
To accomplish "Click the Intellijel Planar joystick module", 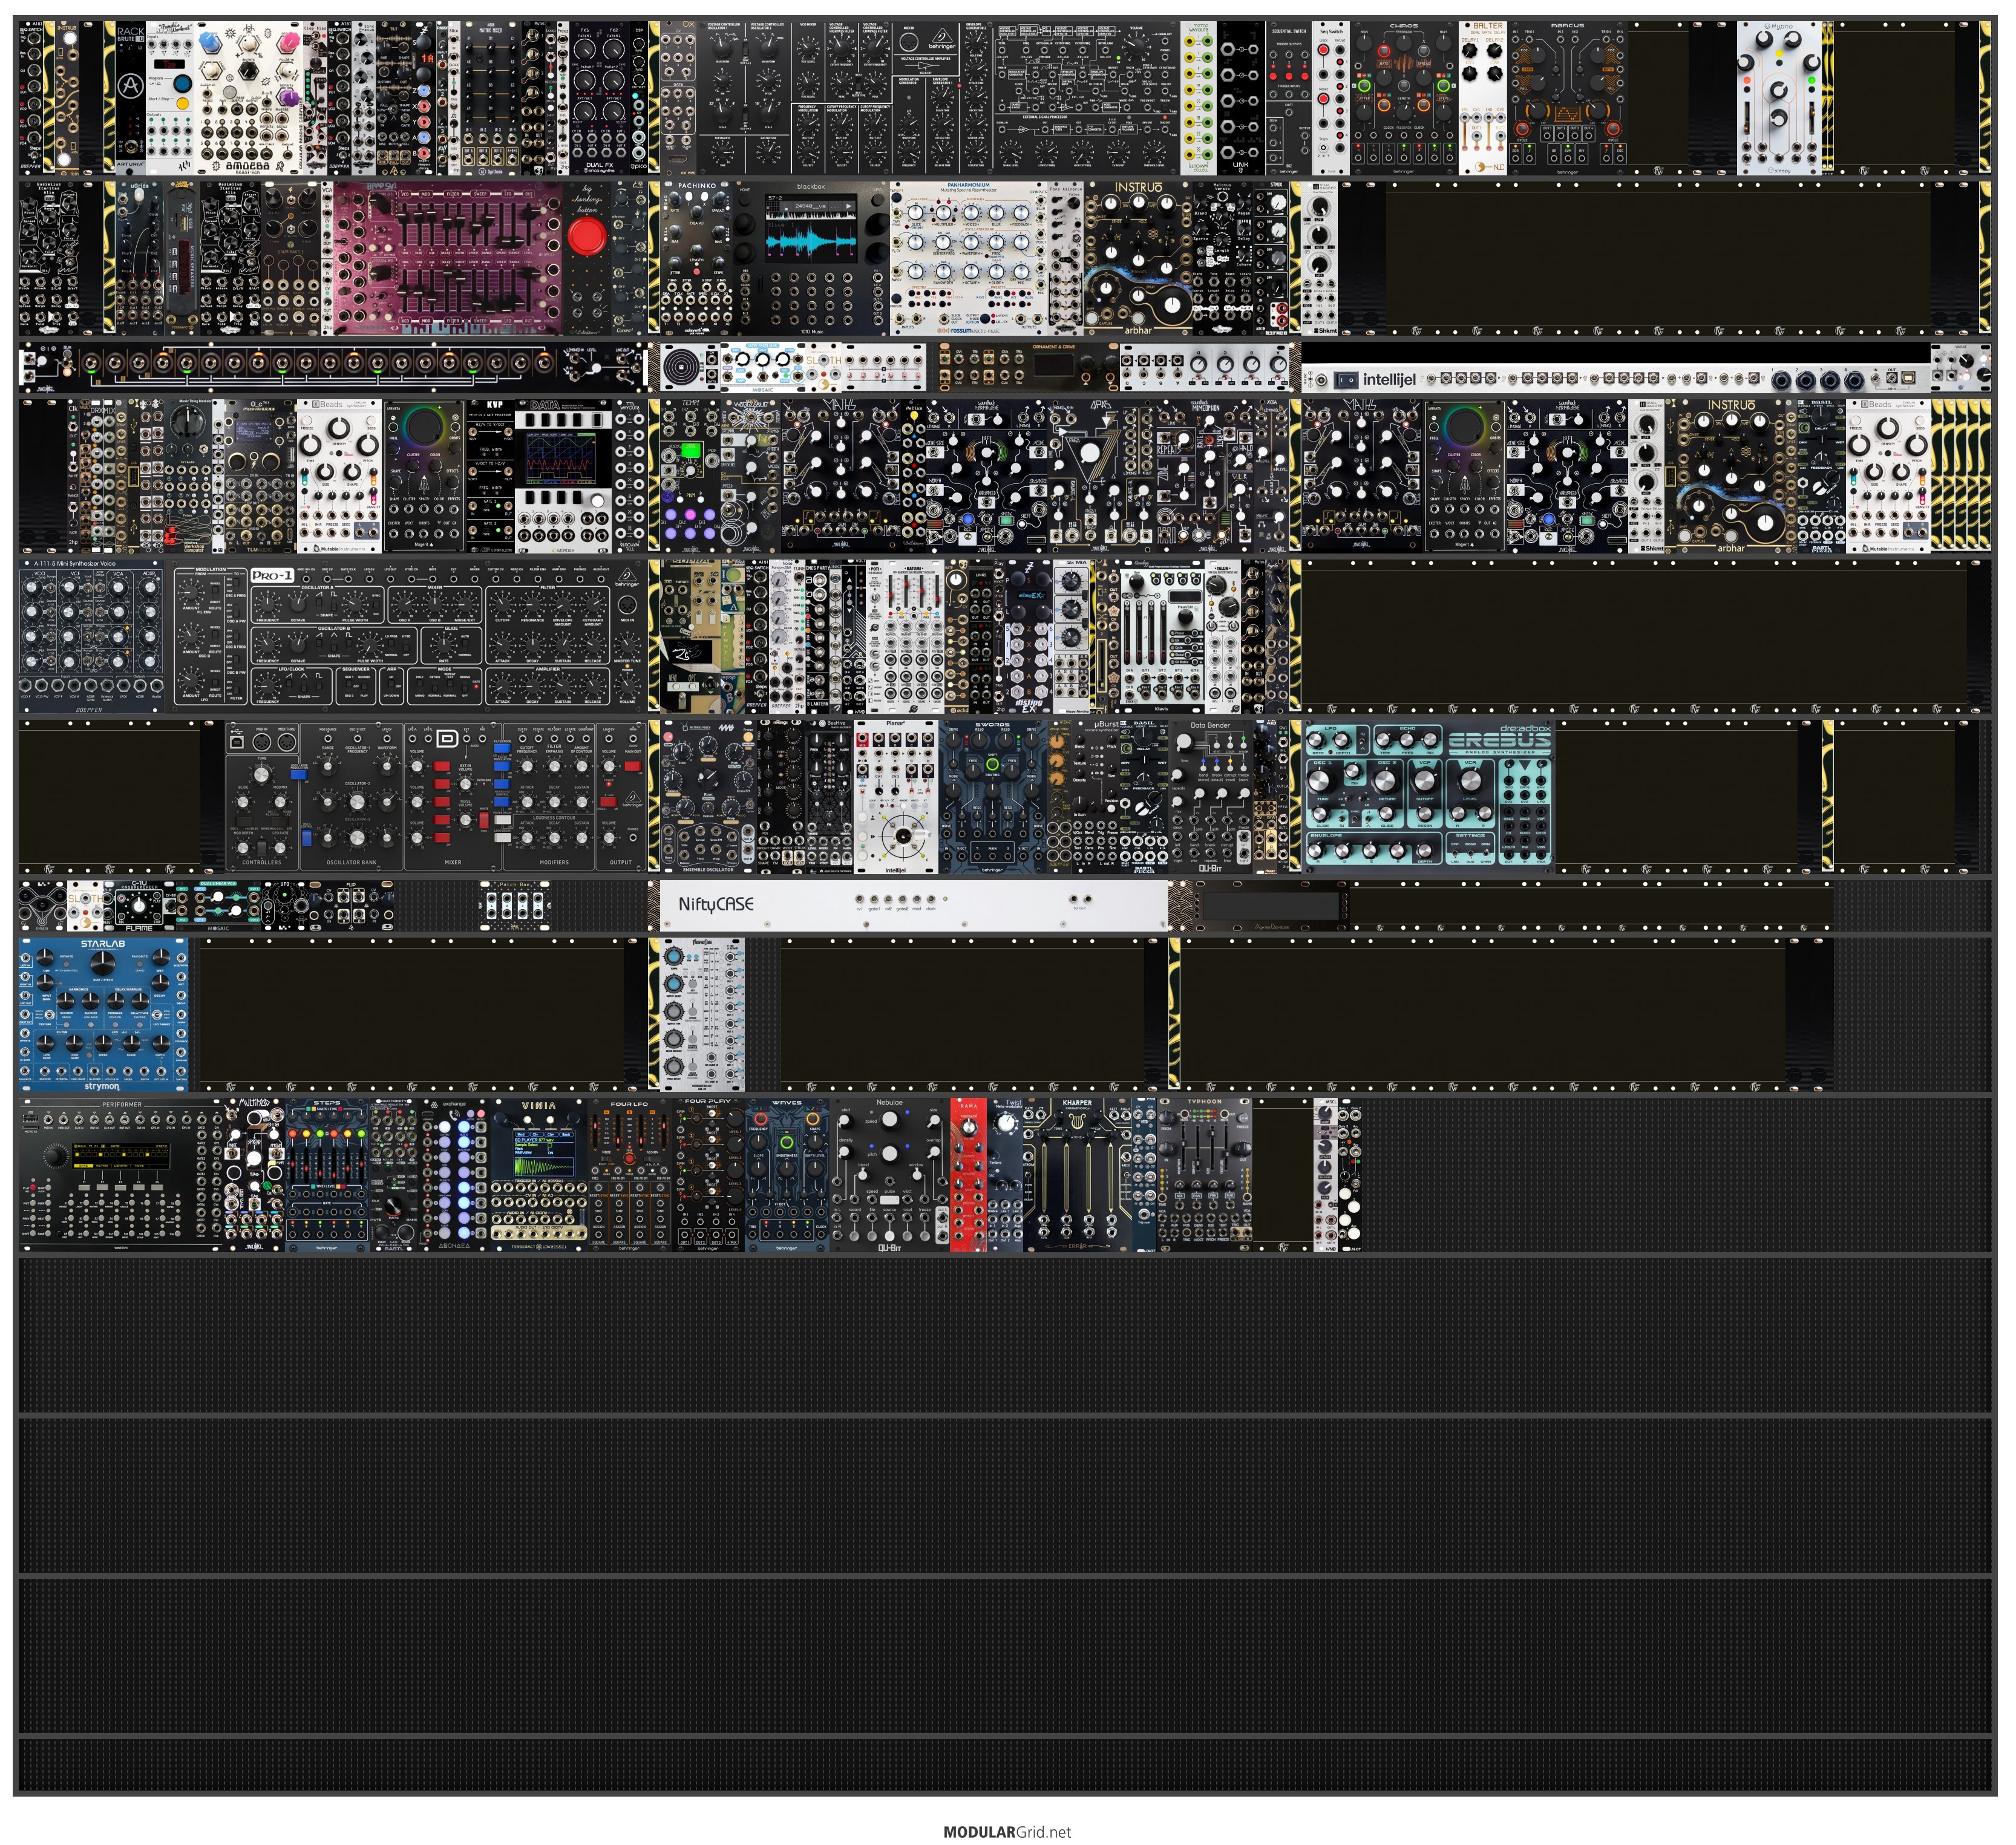I will [895, 796].
